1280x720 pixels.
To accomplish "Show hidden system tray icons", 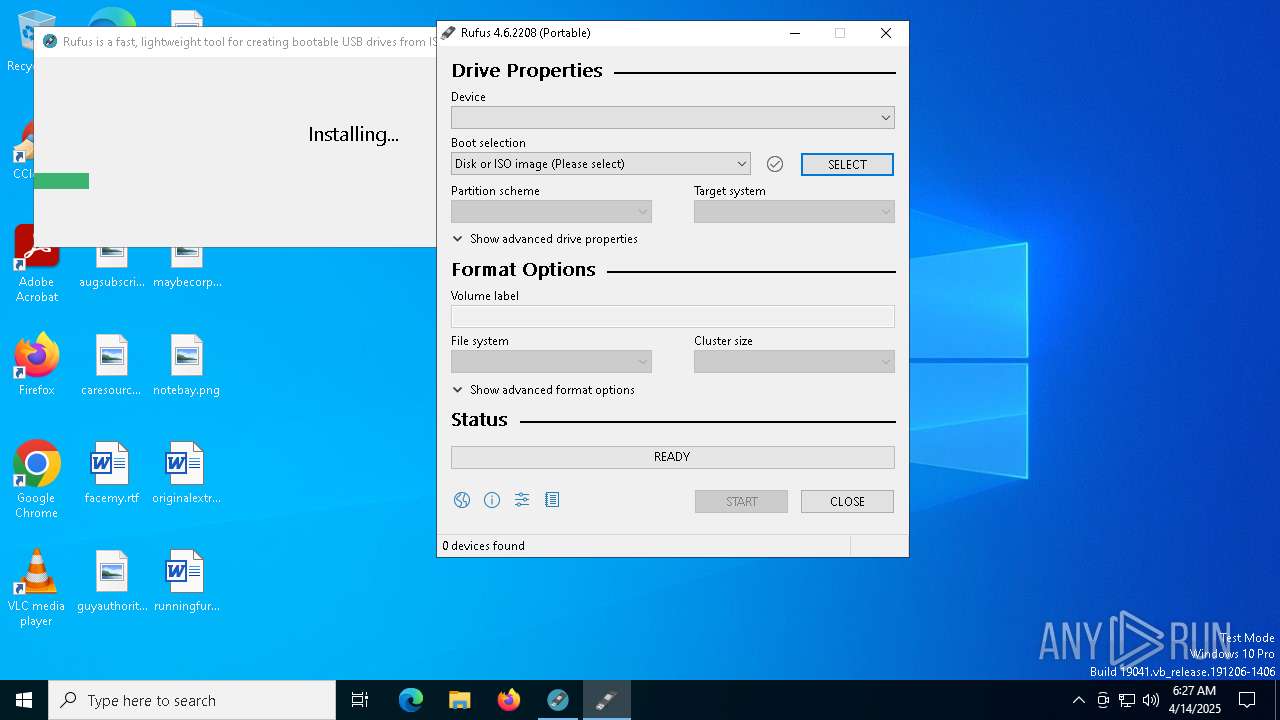I will point(1078,700).
